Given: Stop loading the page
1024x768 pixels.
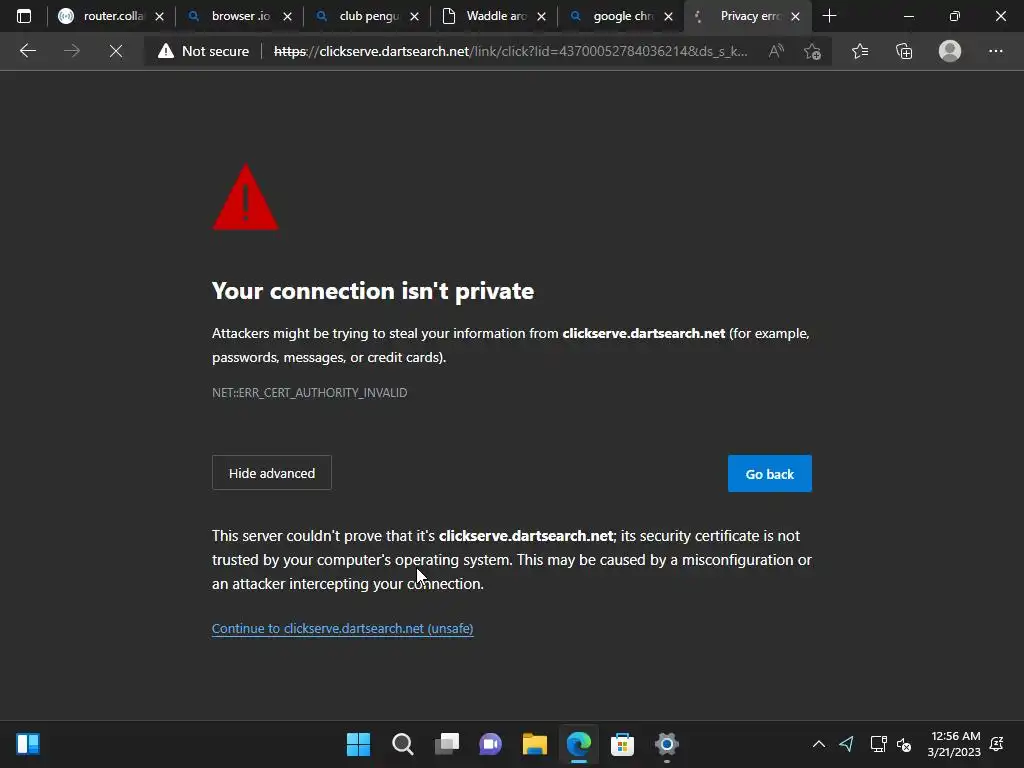Looking at the screenshot, I should (116, 51).
